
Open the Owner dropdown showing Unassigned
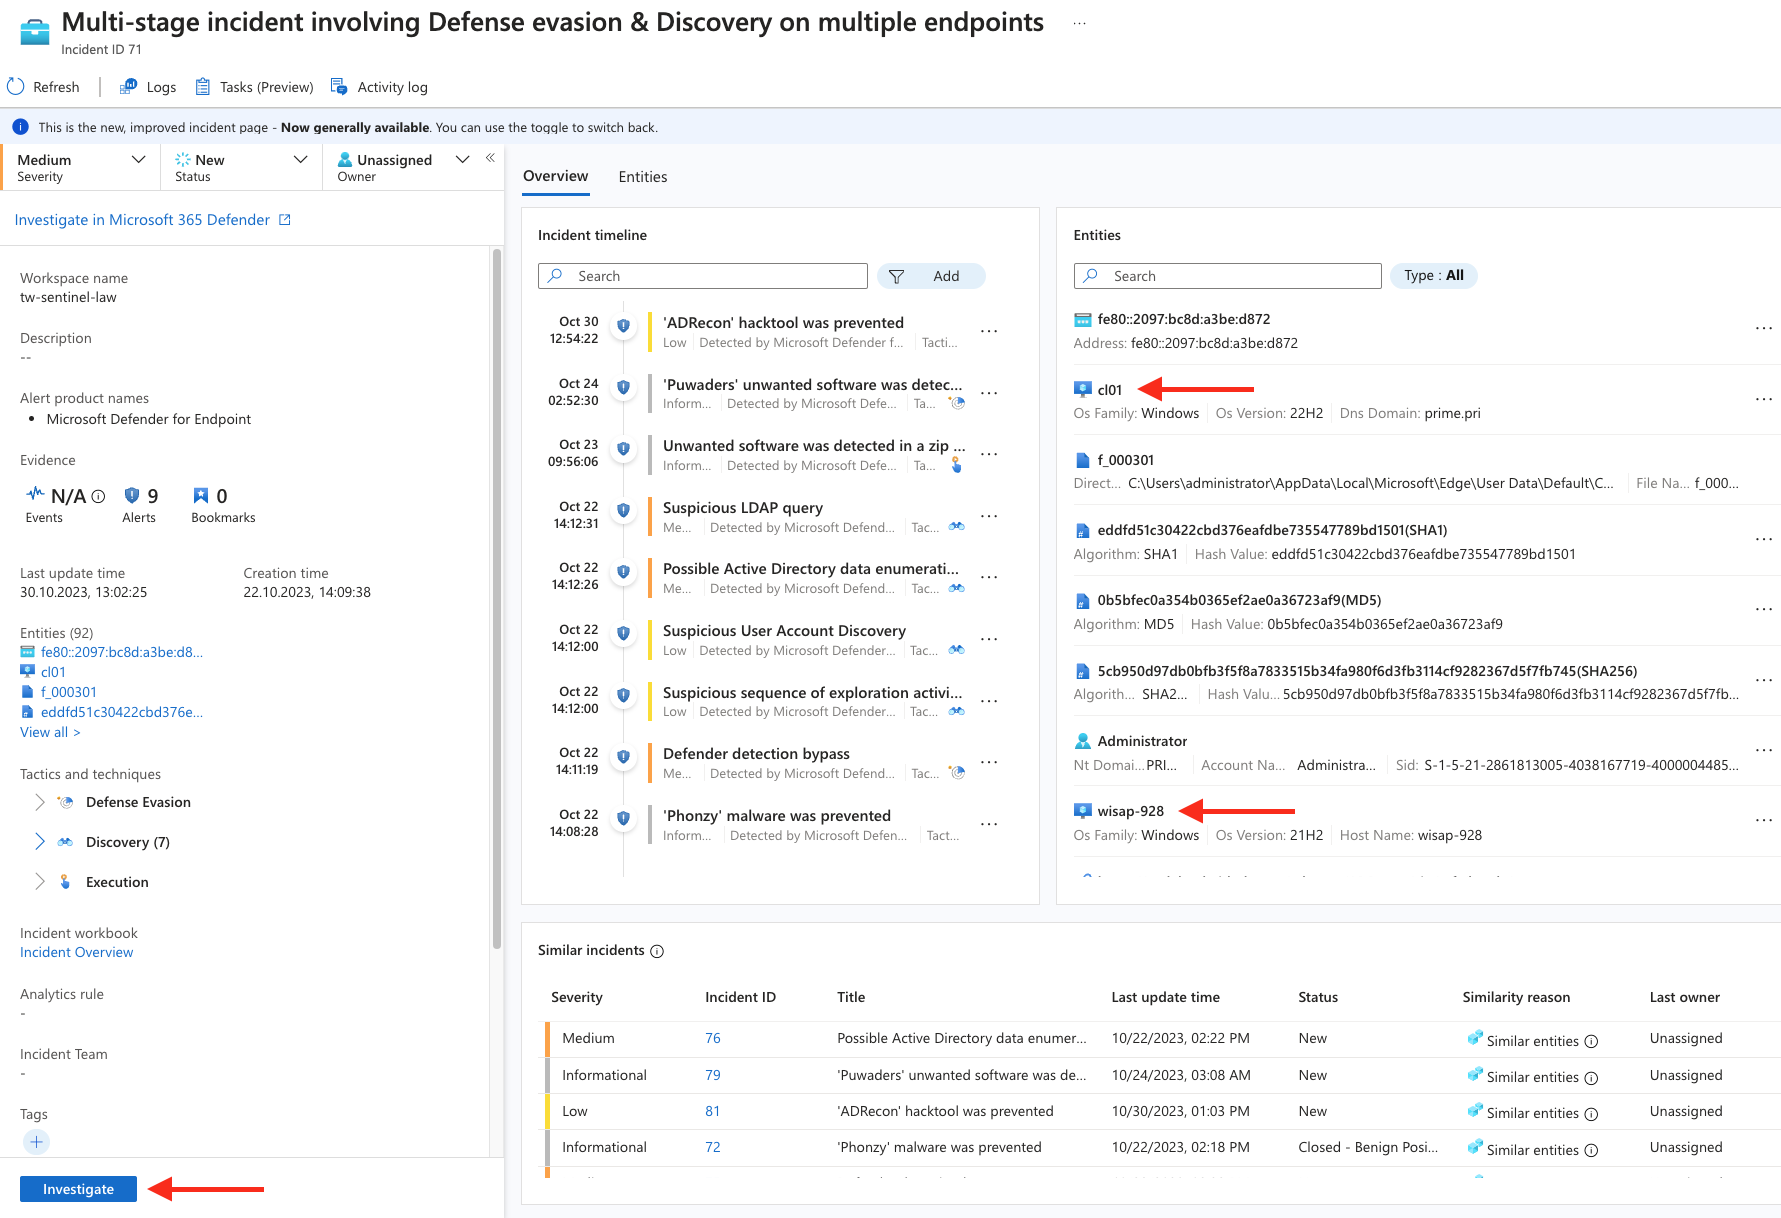tap(462, 160)
